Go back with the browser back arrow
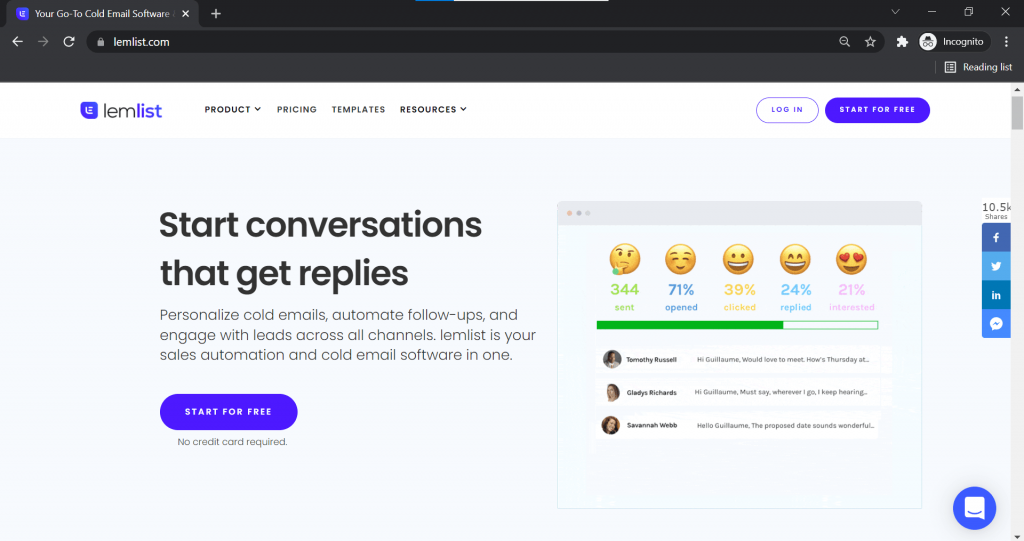The image size is (1024, 541). pyautogui.click(x=18, y=42)
